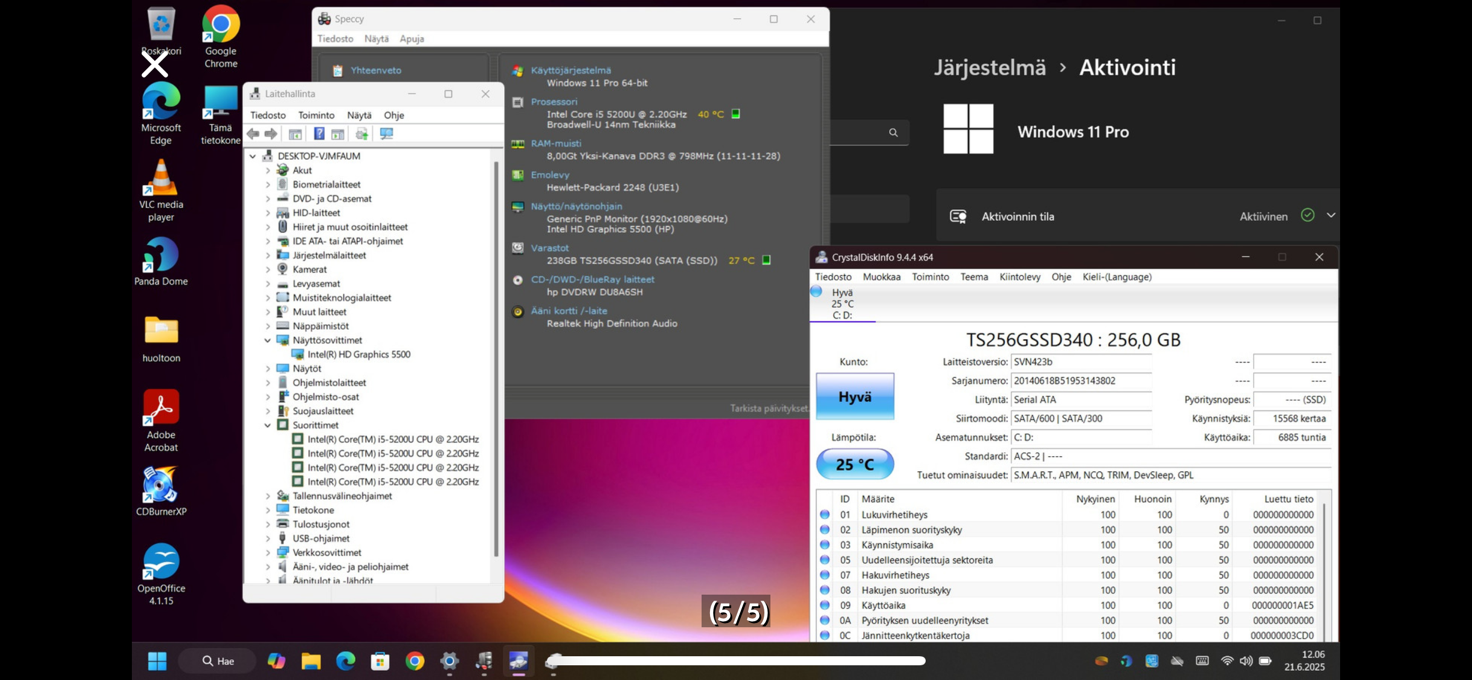Click the Device Manager toolbar help icon
Image resolution: width=1472 pixels, height=680 pixels.
[x=319, y=134]
